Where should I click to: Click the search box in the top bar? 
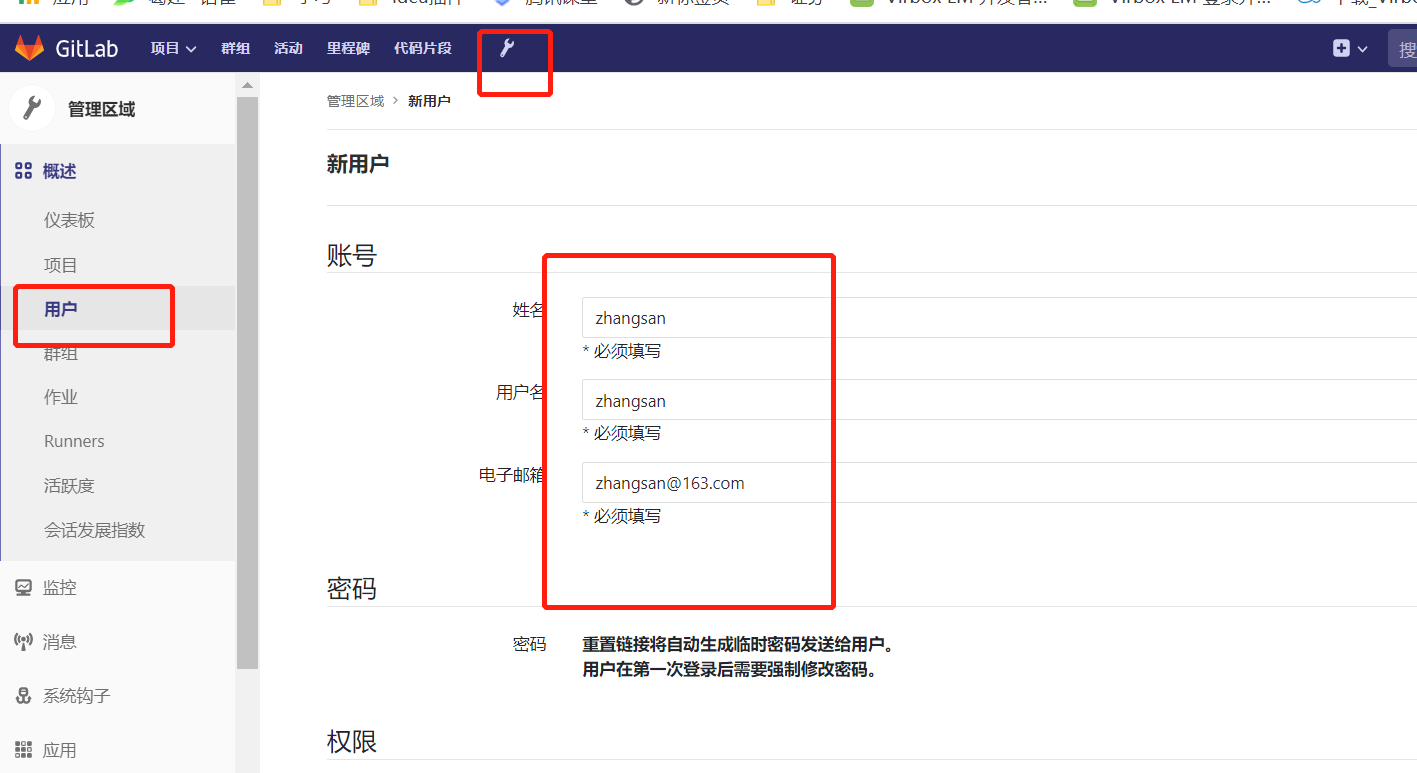[1402, 48]
